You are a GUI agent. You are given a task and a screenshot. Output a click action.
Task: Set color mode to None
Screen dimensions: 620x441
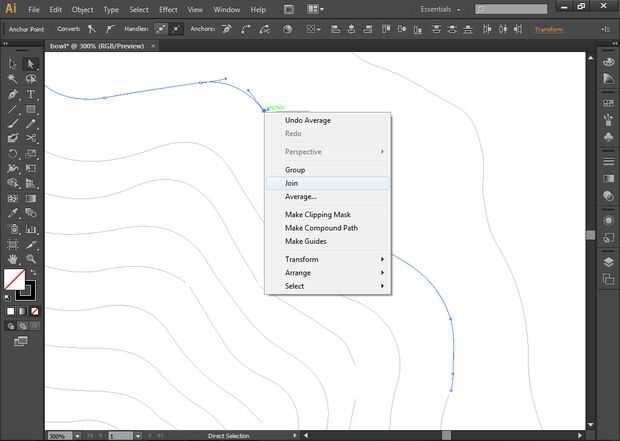(36, 311)
